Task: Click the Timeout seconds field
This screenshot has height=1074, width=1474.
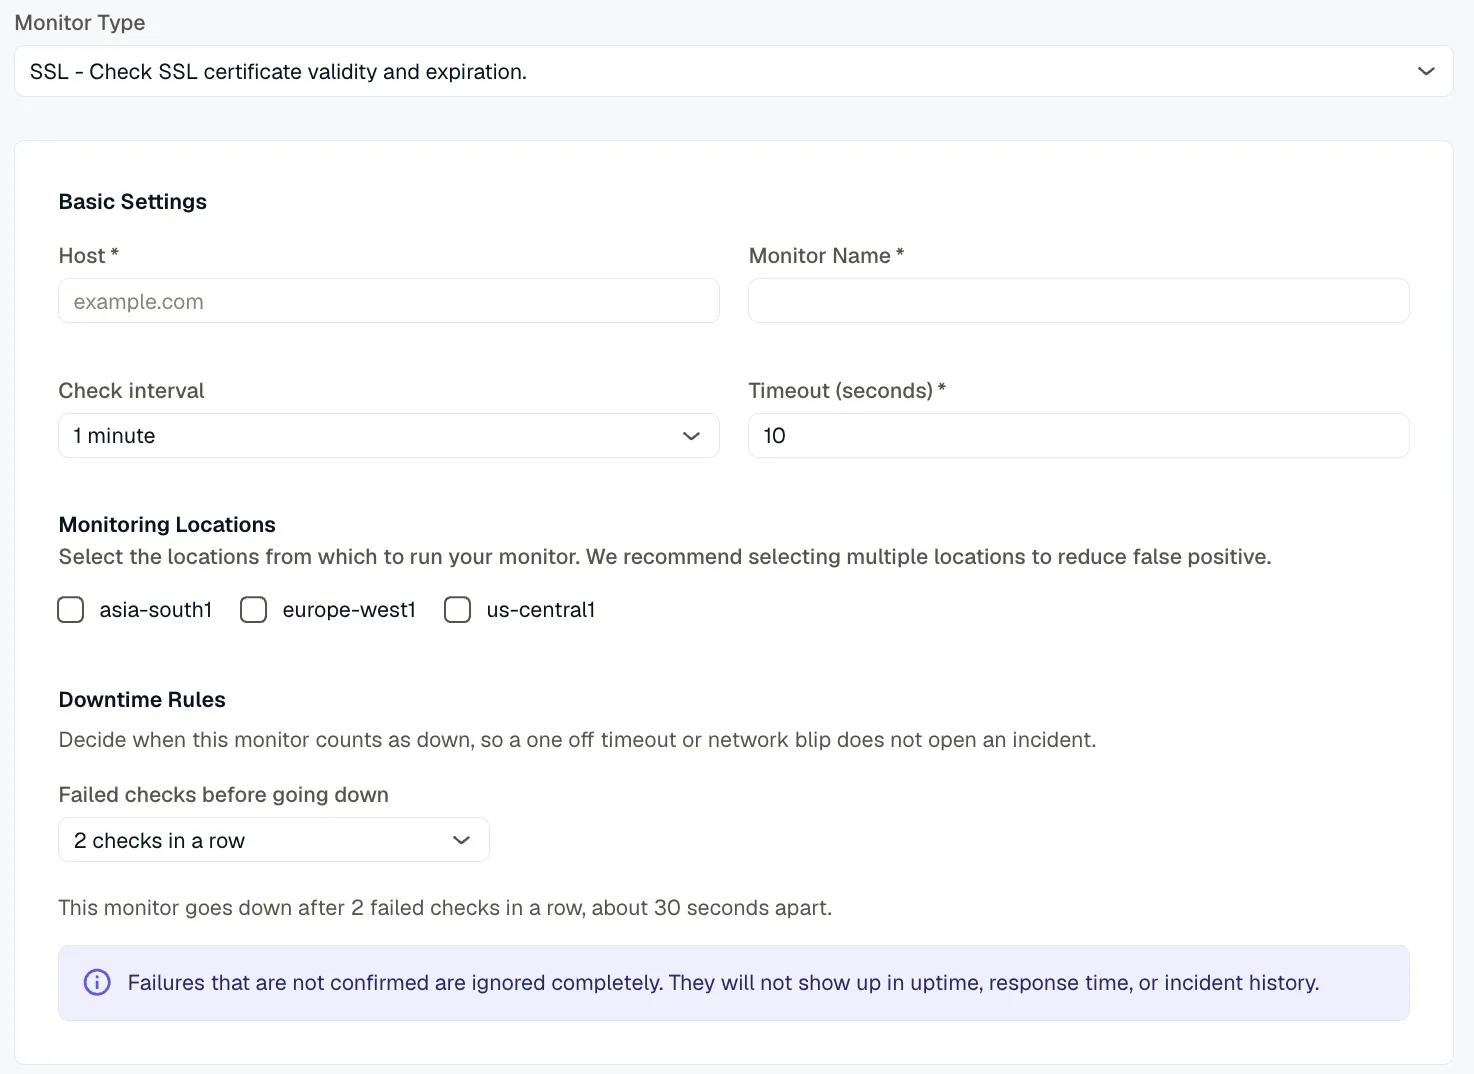Action: click(x=1079, y=436)
